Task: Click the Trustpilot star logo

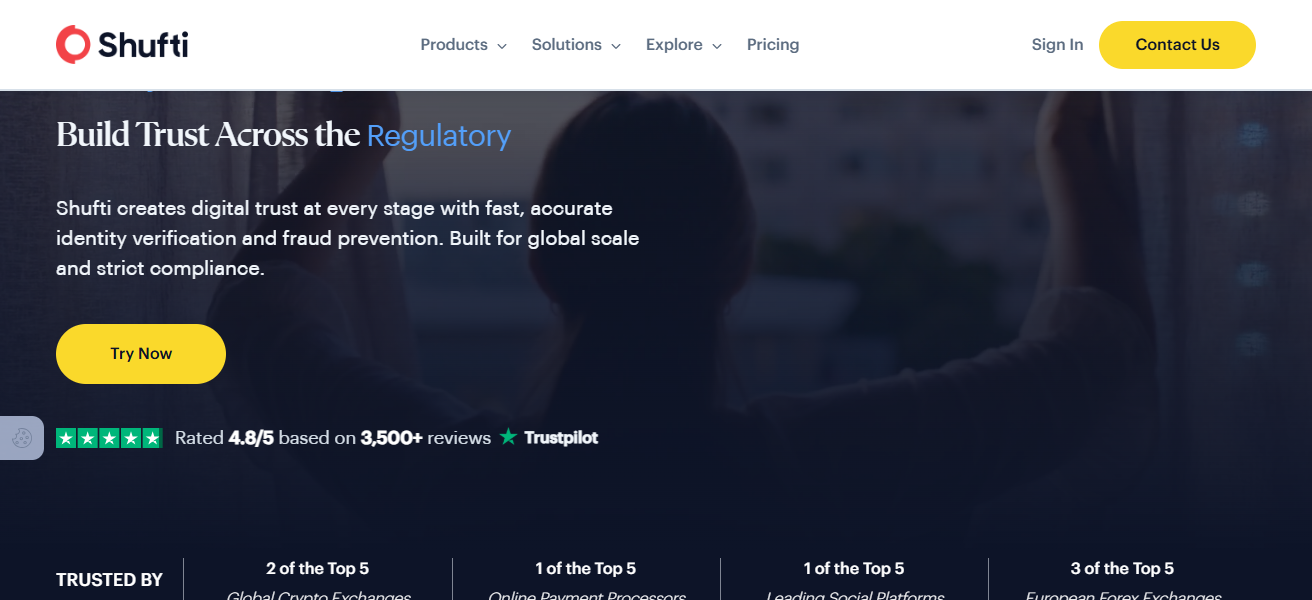Action: (509, 437)
